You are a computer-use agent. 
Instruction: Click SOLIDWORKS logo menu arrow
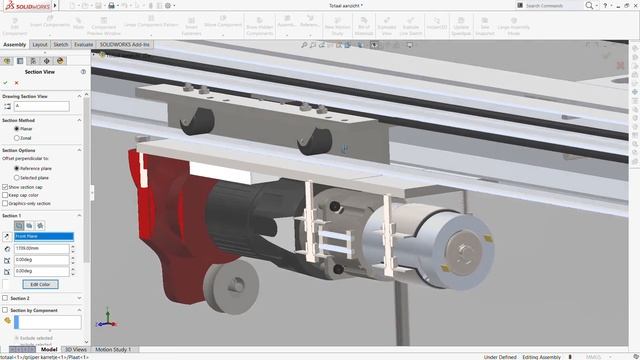[55, 6]
